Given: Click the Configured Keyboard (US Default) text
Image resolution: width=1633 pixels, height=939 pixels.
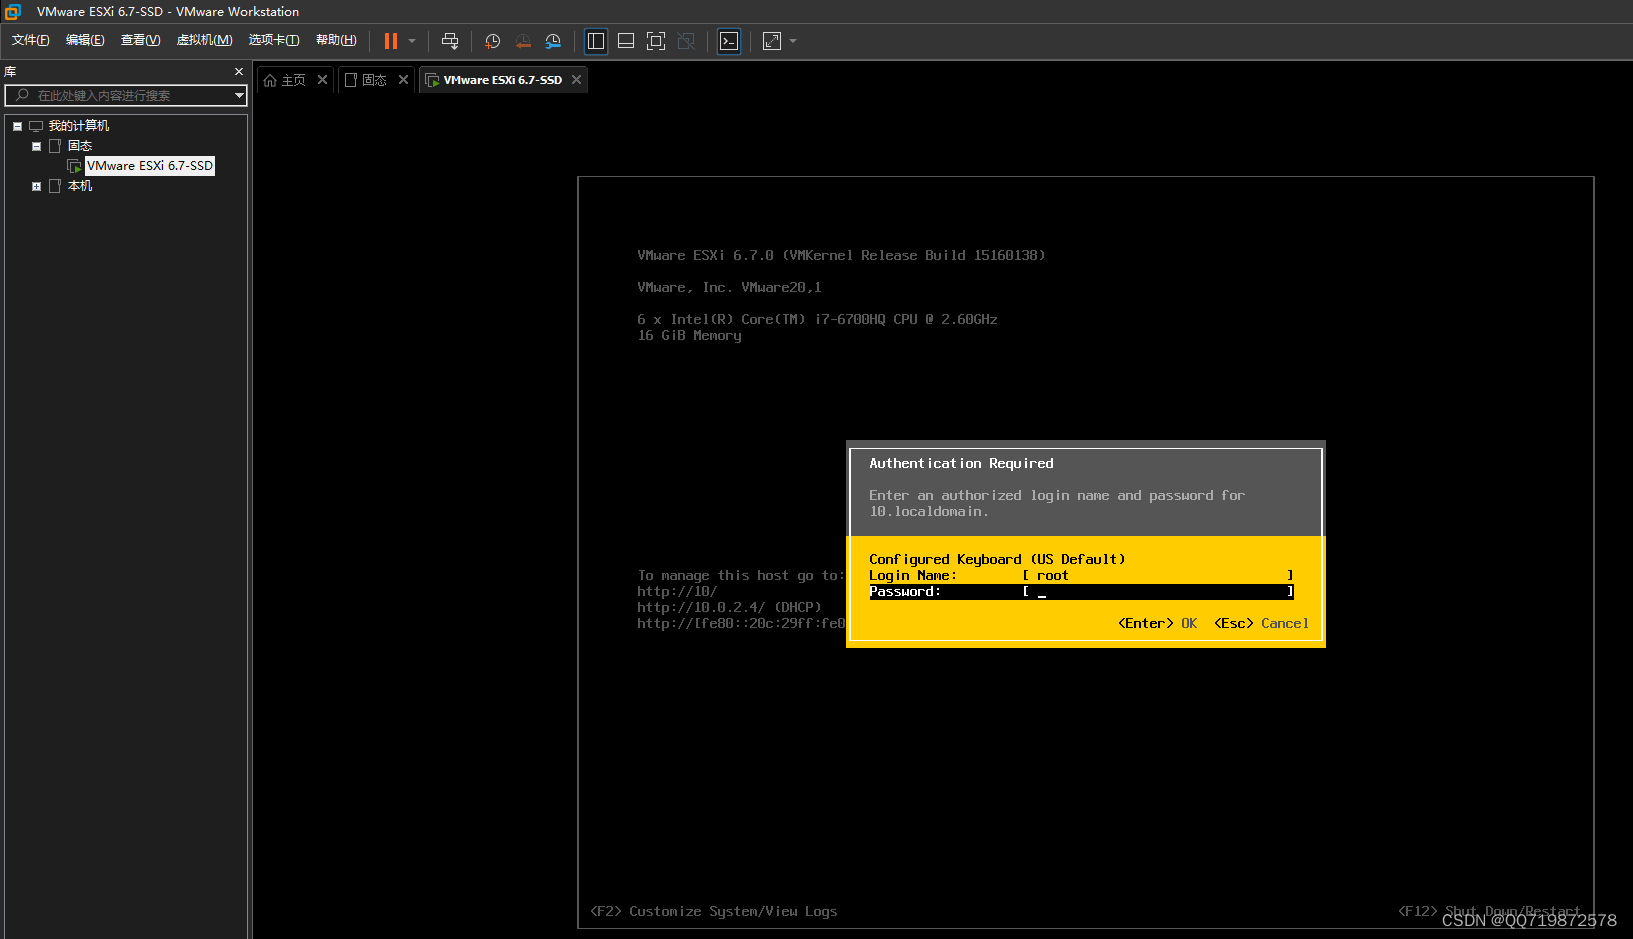Looking at the screenshot, I should (997, 559).
